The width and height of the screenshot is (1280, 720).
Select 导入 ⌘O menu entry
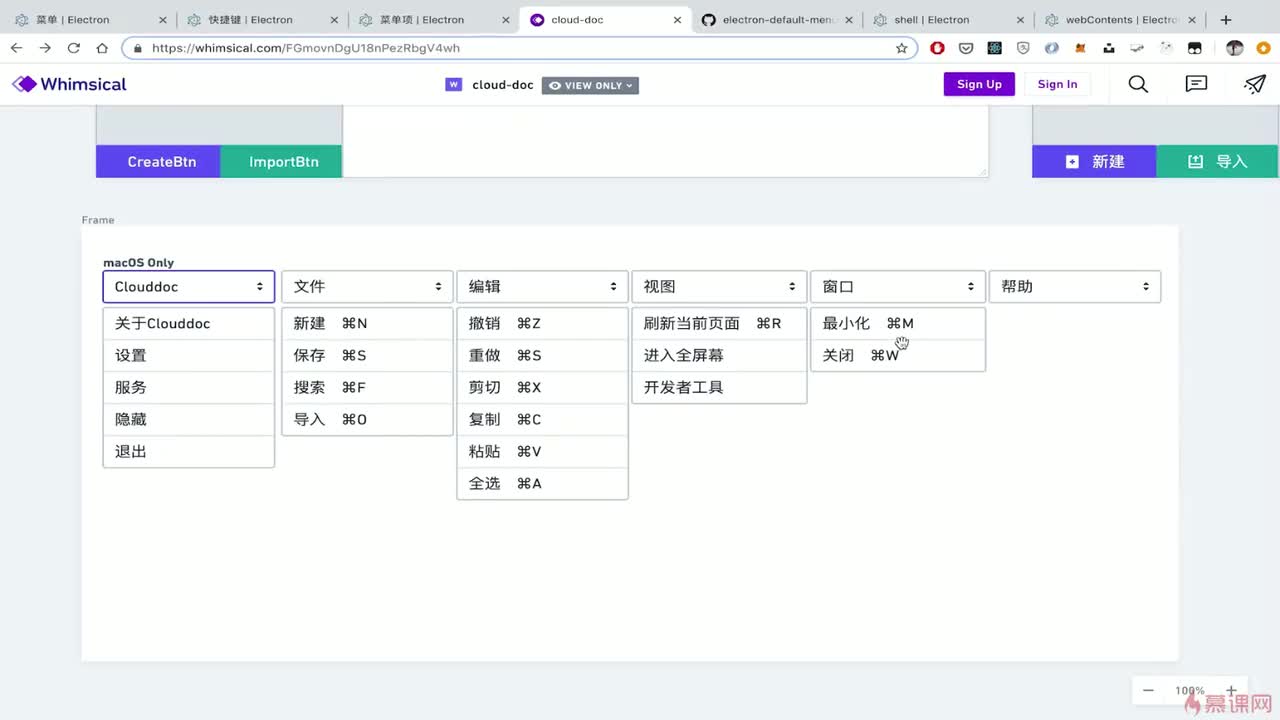coord(367,419)
